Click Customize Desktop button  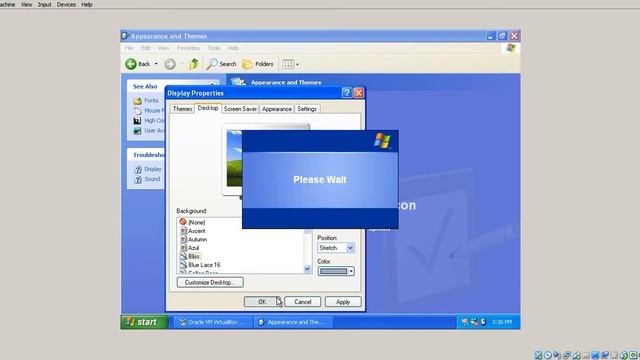[x=210, y=282]
